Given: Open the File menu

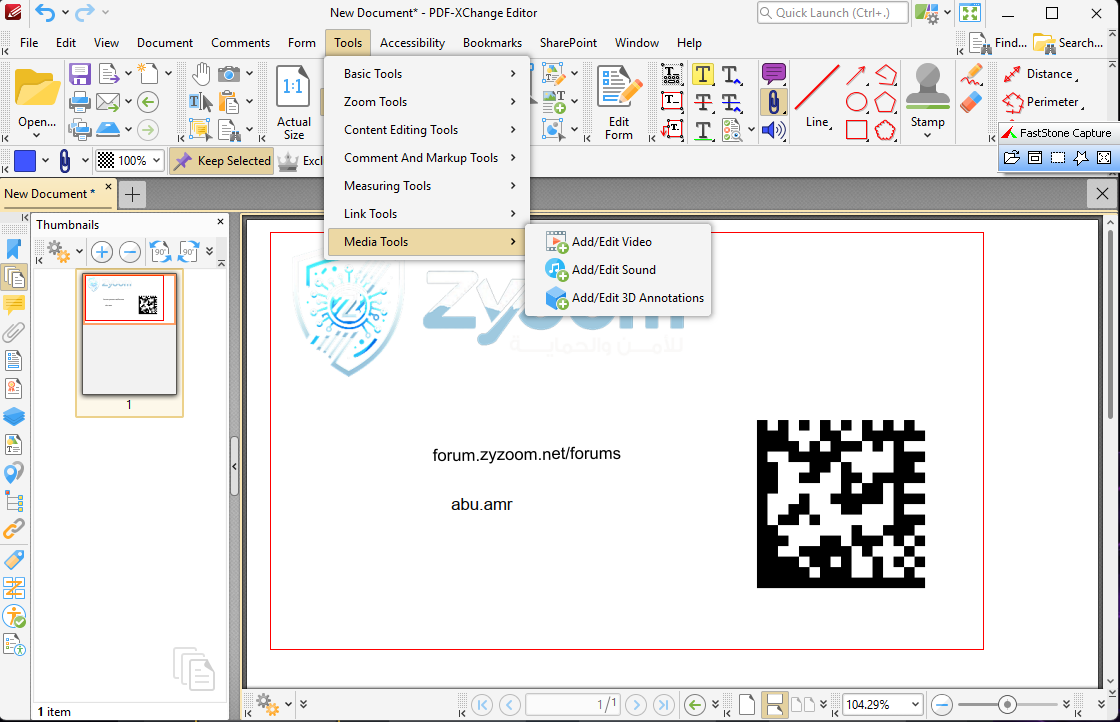Looking at the screenshot, I should tap(29, 43).
